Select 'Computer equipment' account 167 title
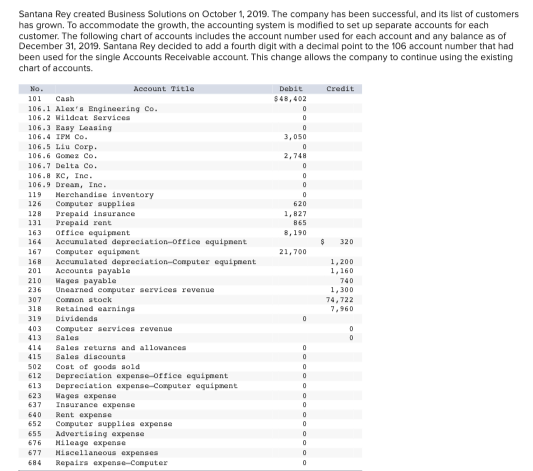Image resolution: width=533 pixels, height=471 pixels. pos(98,252)
